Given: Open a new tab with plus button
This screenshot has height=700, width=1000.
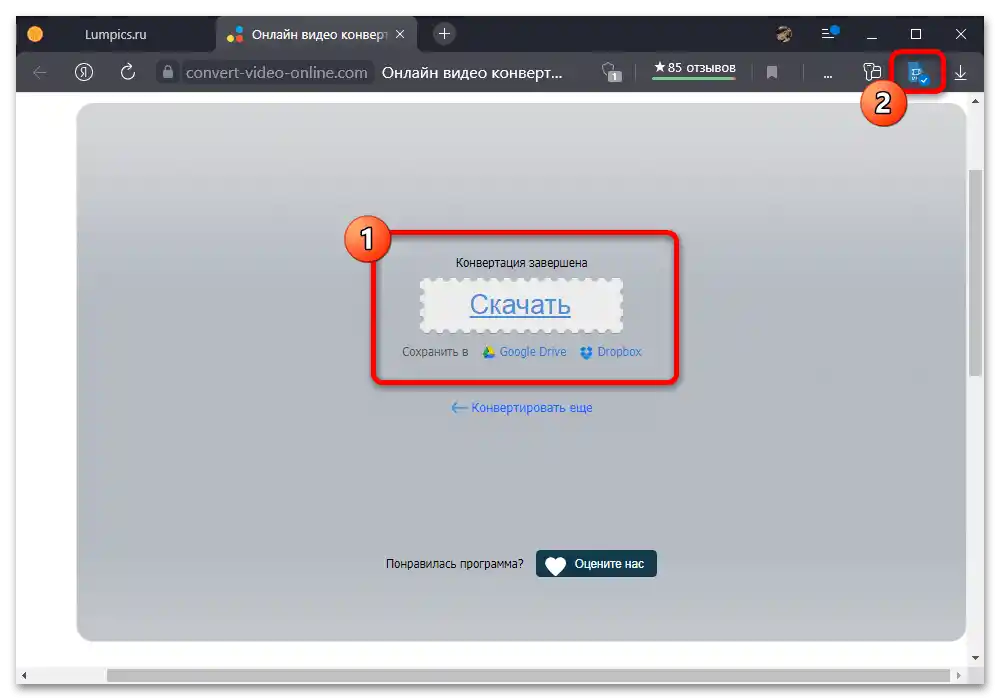Looking at the screenshot, I should pos(445,33).
